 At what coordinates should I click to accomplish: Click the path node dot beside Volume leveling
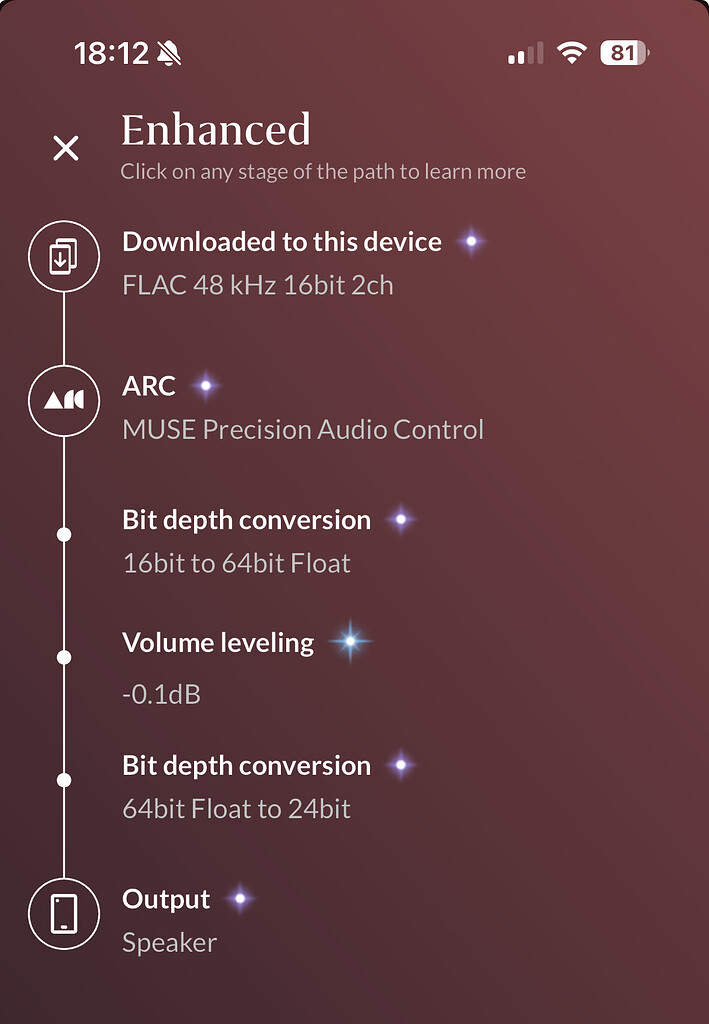tap(64, 656)
